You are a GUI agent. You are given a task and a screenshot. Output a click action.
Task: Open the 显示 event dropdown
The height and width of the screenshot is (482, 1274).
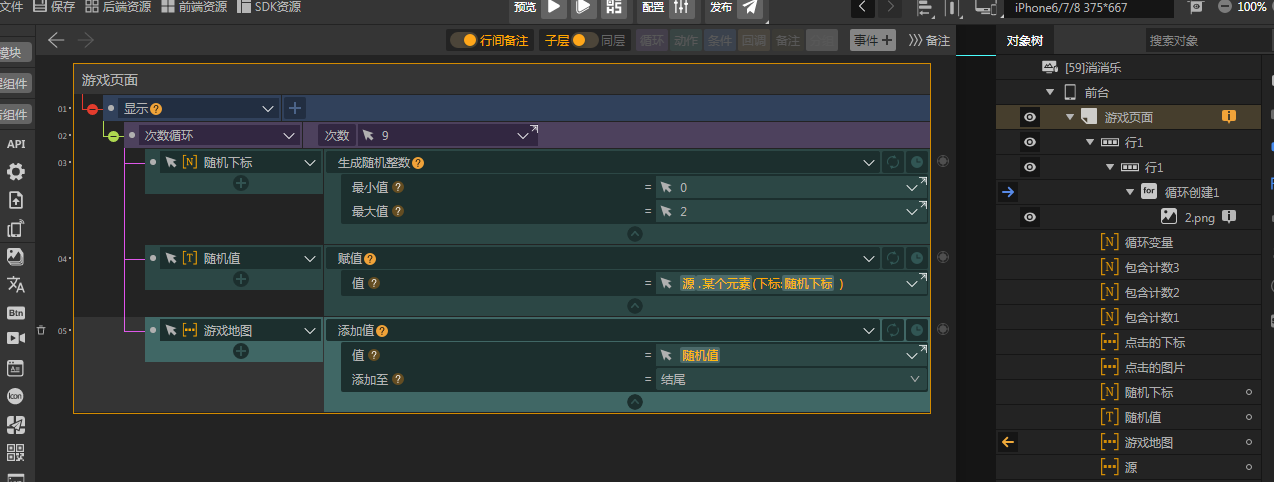268,108
